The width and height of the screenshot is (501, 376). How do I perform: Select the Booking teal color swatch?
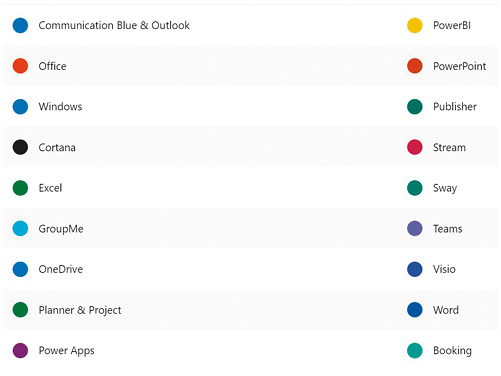point(415,351)
